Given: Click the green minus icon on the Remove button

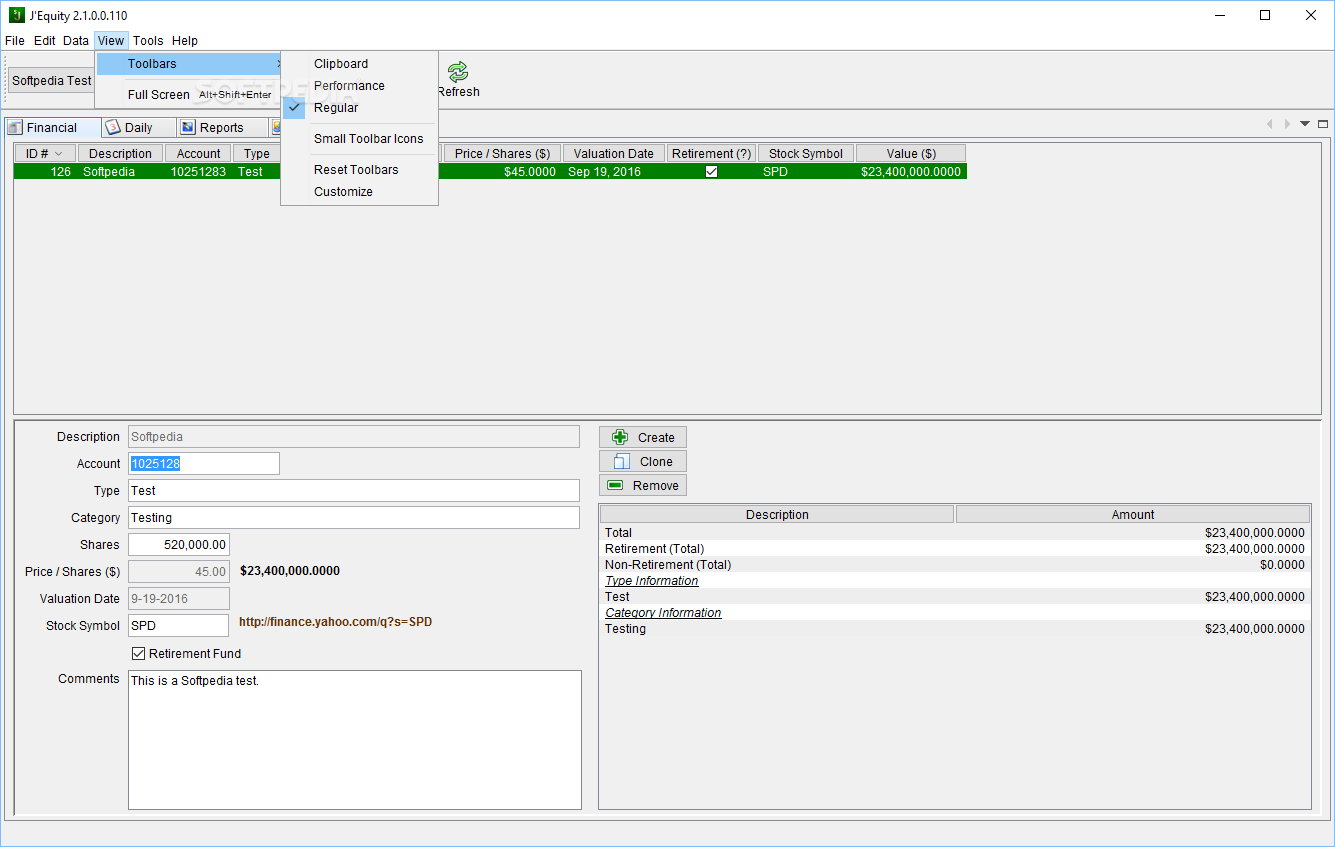Looking at the screenshot, I should click(x=615, y=485).
